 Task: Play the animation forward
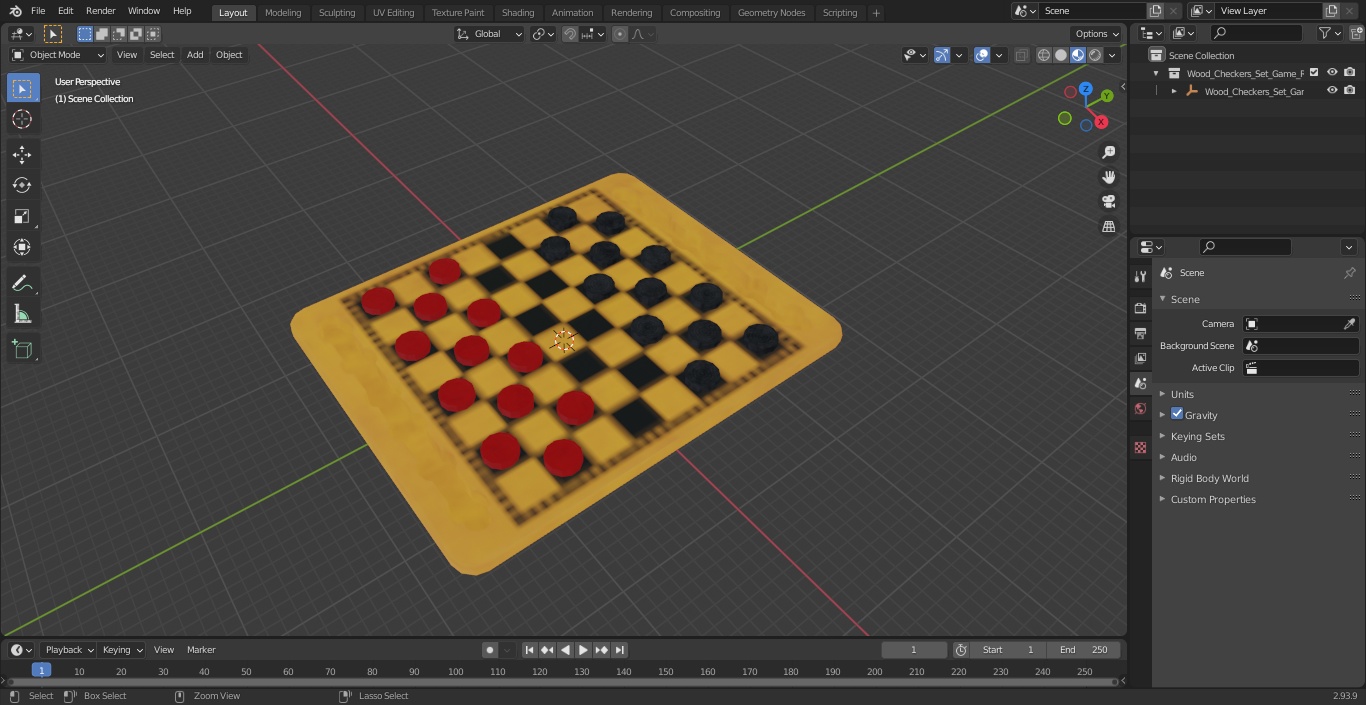click(x=583, y=650)
